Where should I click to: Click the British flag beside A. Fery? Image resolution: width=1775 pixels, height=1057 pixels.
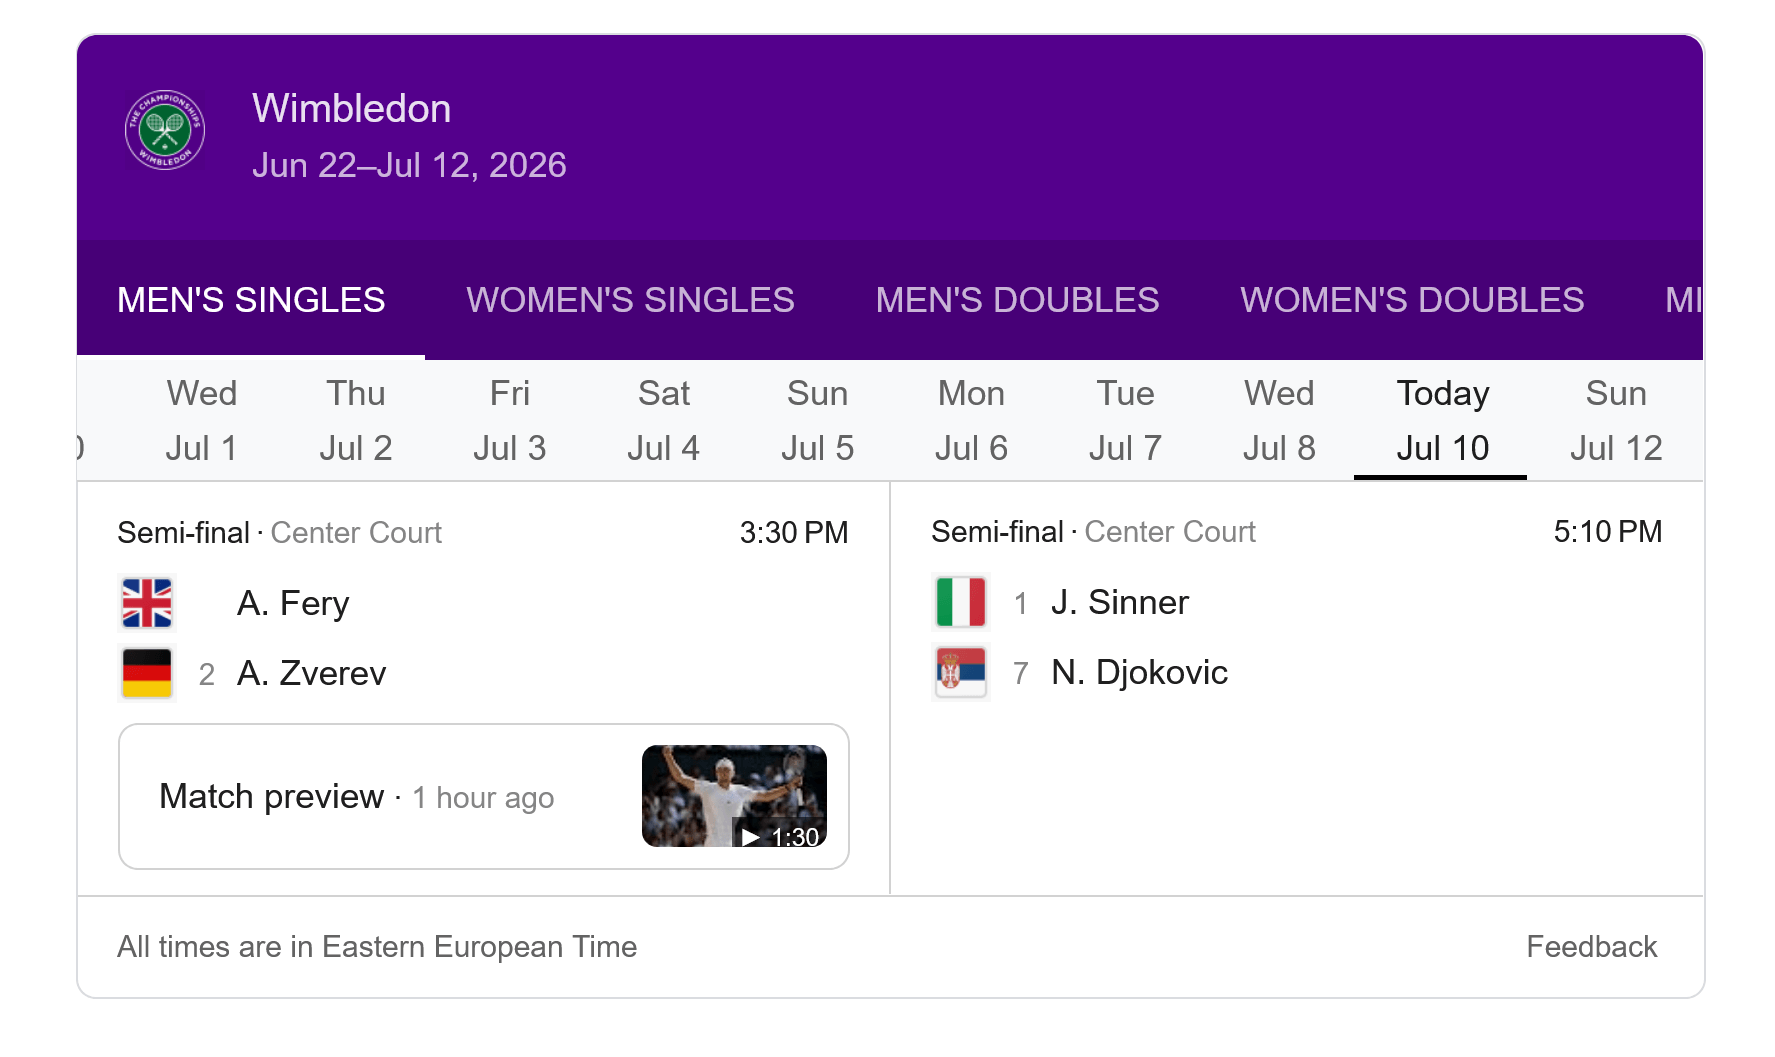click(x=147, y=603)
